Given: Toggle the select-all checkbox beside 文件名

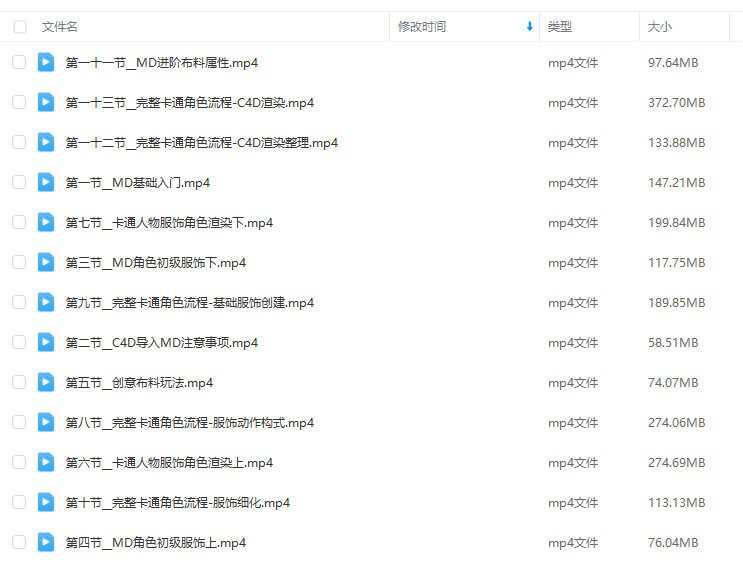Looking at the screenshot, I should click(x=20, y=27).
